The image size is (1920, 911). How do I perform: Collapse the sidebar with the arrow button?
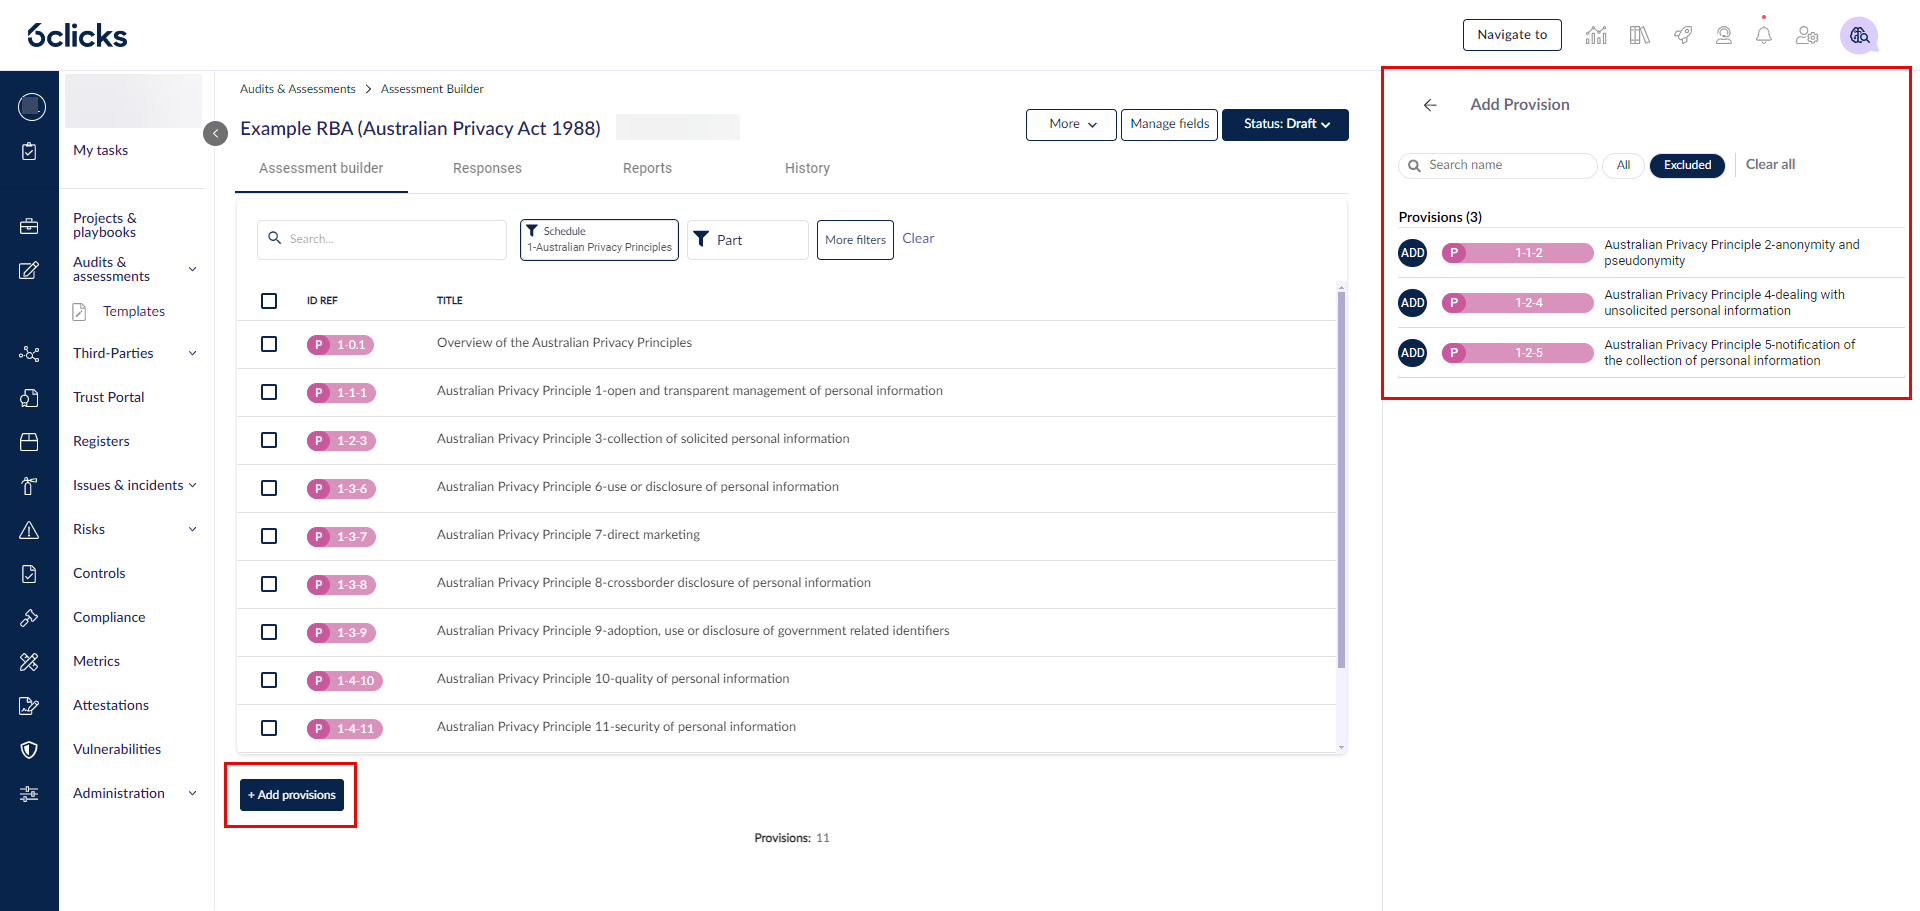215,133
